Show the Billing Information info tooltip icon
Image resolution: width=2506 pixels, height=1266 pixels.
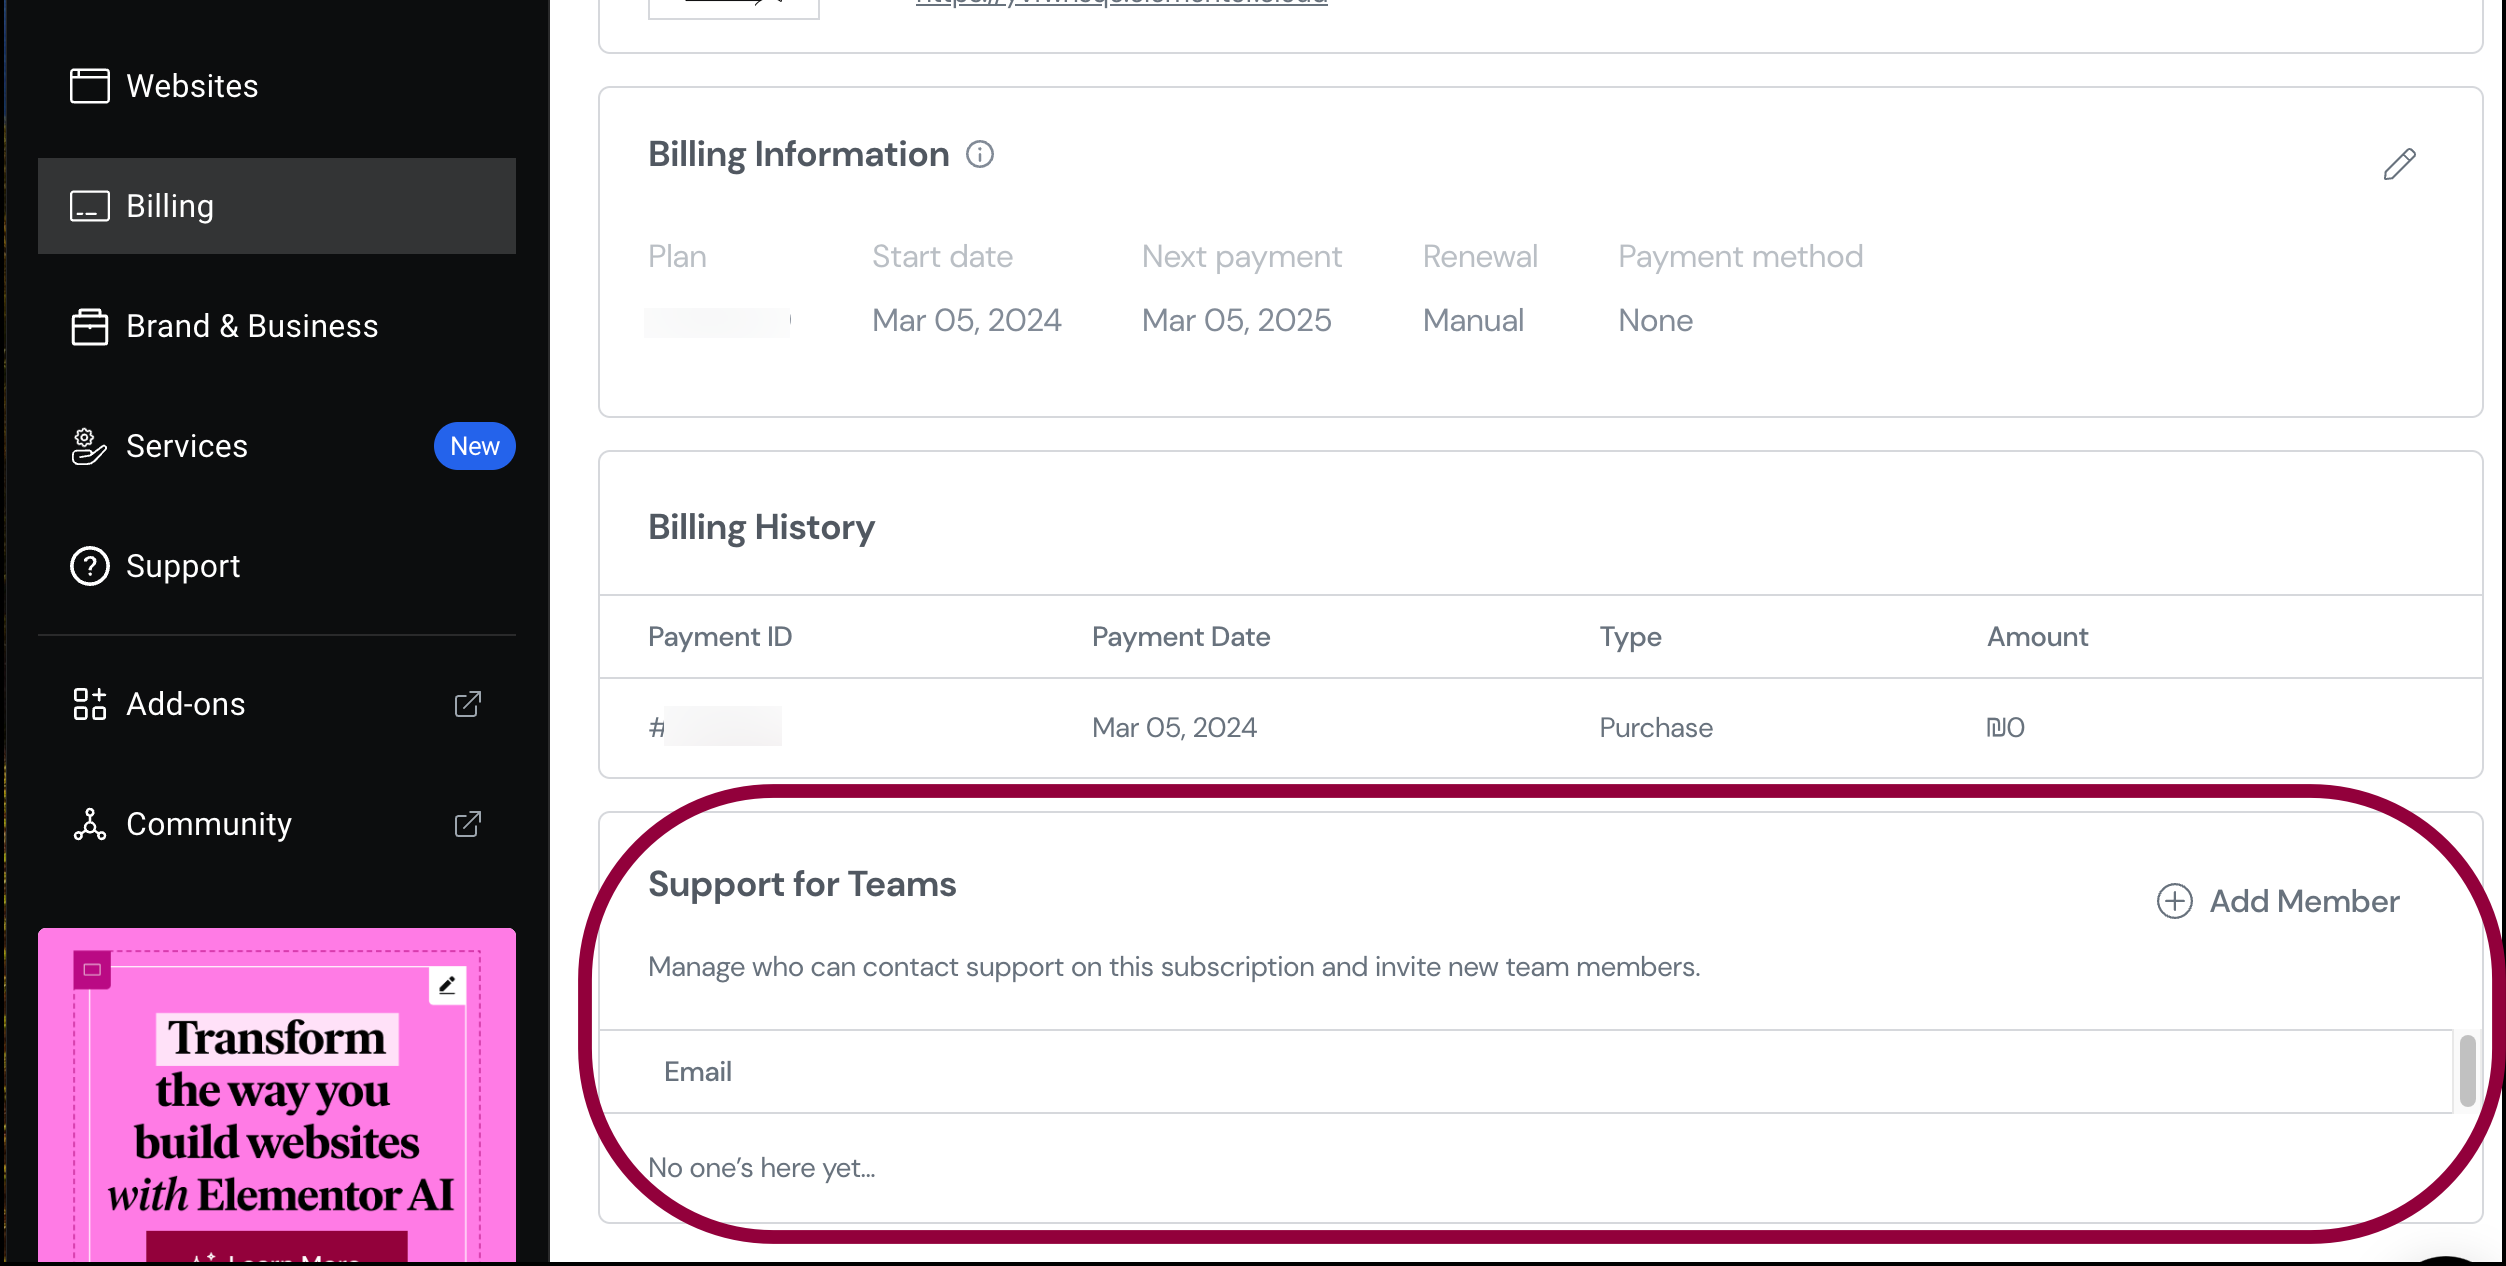(980, 154)
